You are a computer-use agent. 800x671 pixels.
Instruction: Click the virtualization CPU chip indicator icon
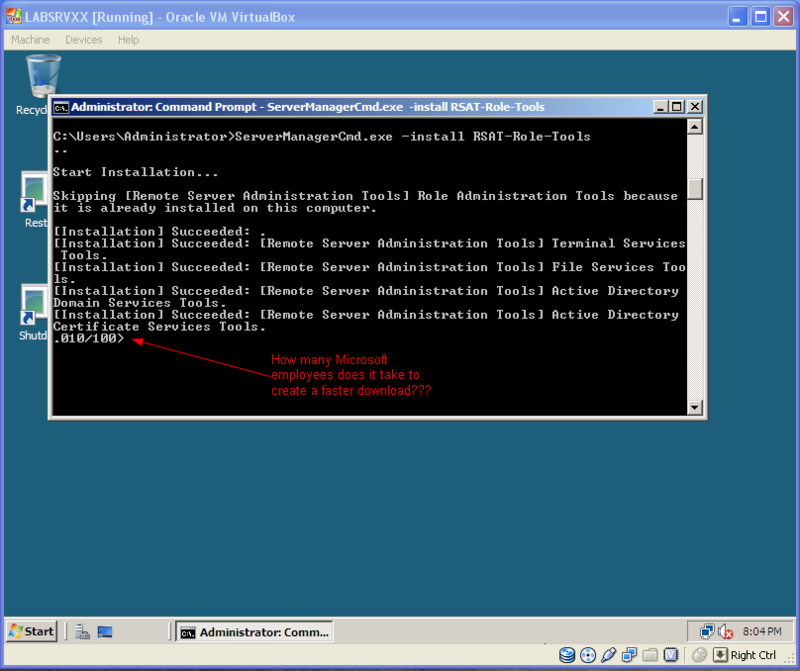coord(671,655)
